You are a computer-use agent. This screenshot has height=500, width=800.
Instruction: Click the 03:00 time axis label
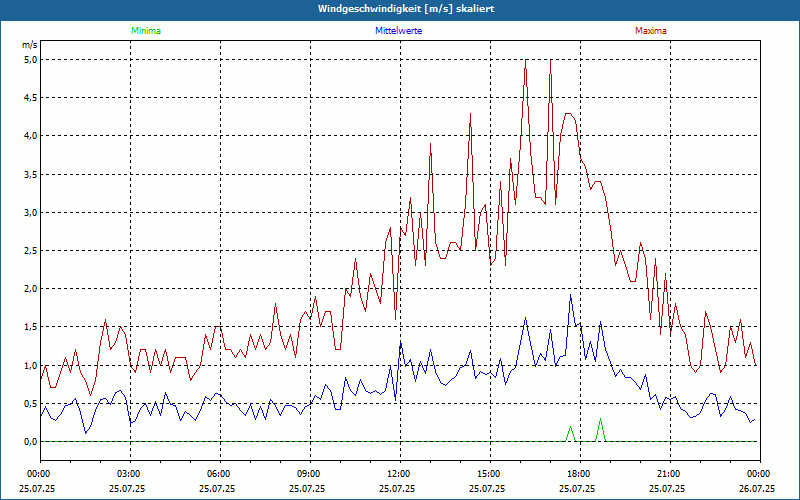(131, 474)
